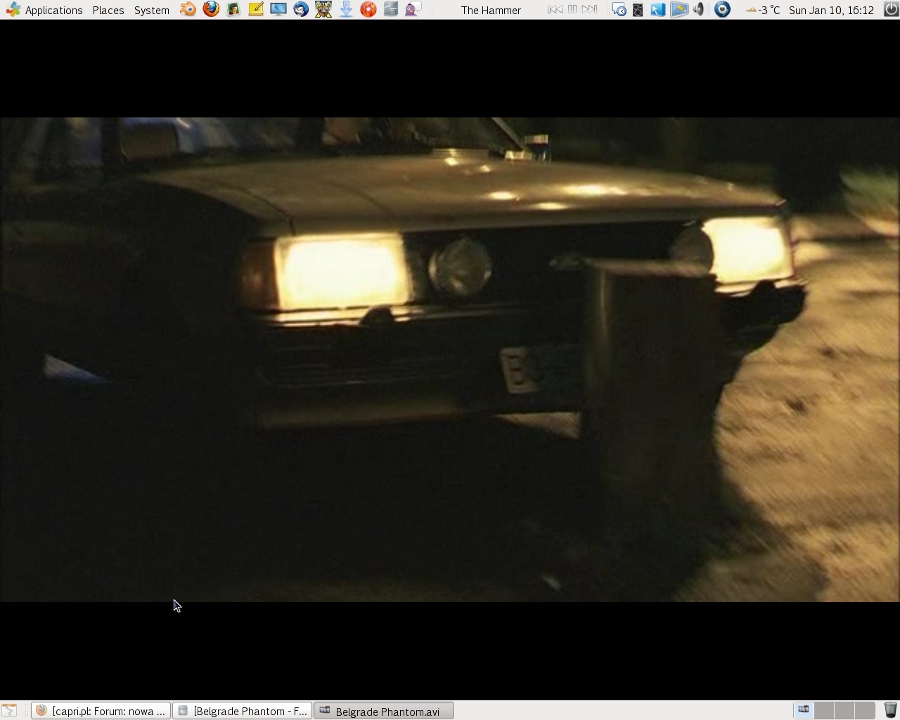Image resolution: width=900 pixels, height=720 pixels.
Task: Pause the music playback
Action: (x=572, y=9)
